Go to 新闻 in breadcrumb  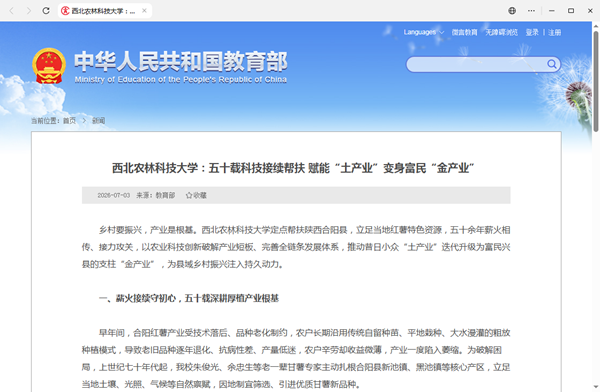[x=98, y=121]
